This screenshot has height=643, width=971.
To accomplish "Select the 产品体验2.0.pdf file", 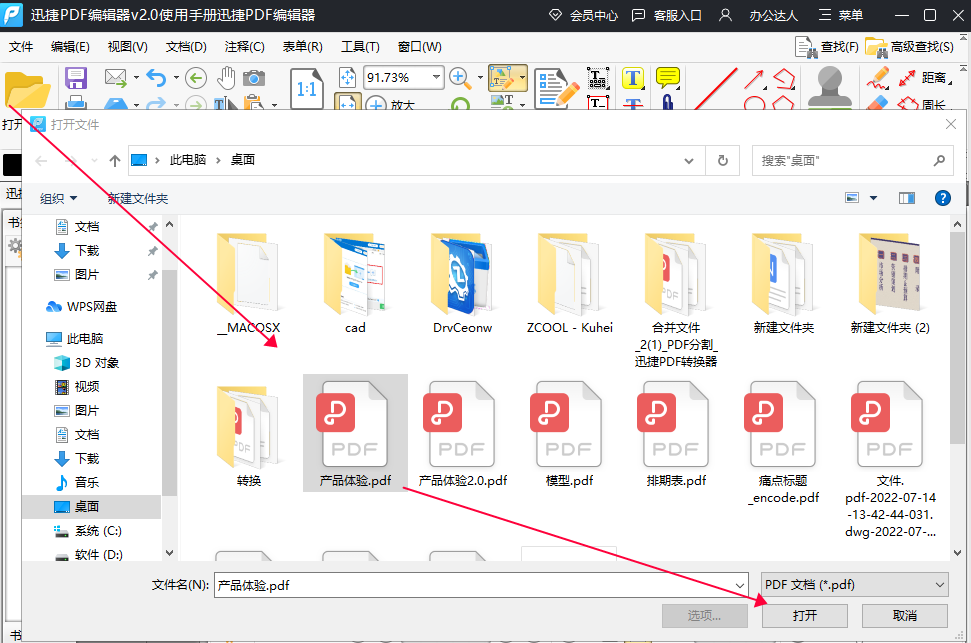I will [x=463, y=434].
